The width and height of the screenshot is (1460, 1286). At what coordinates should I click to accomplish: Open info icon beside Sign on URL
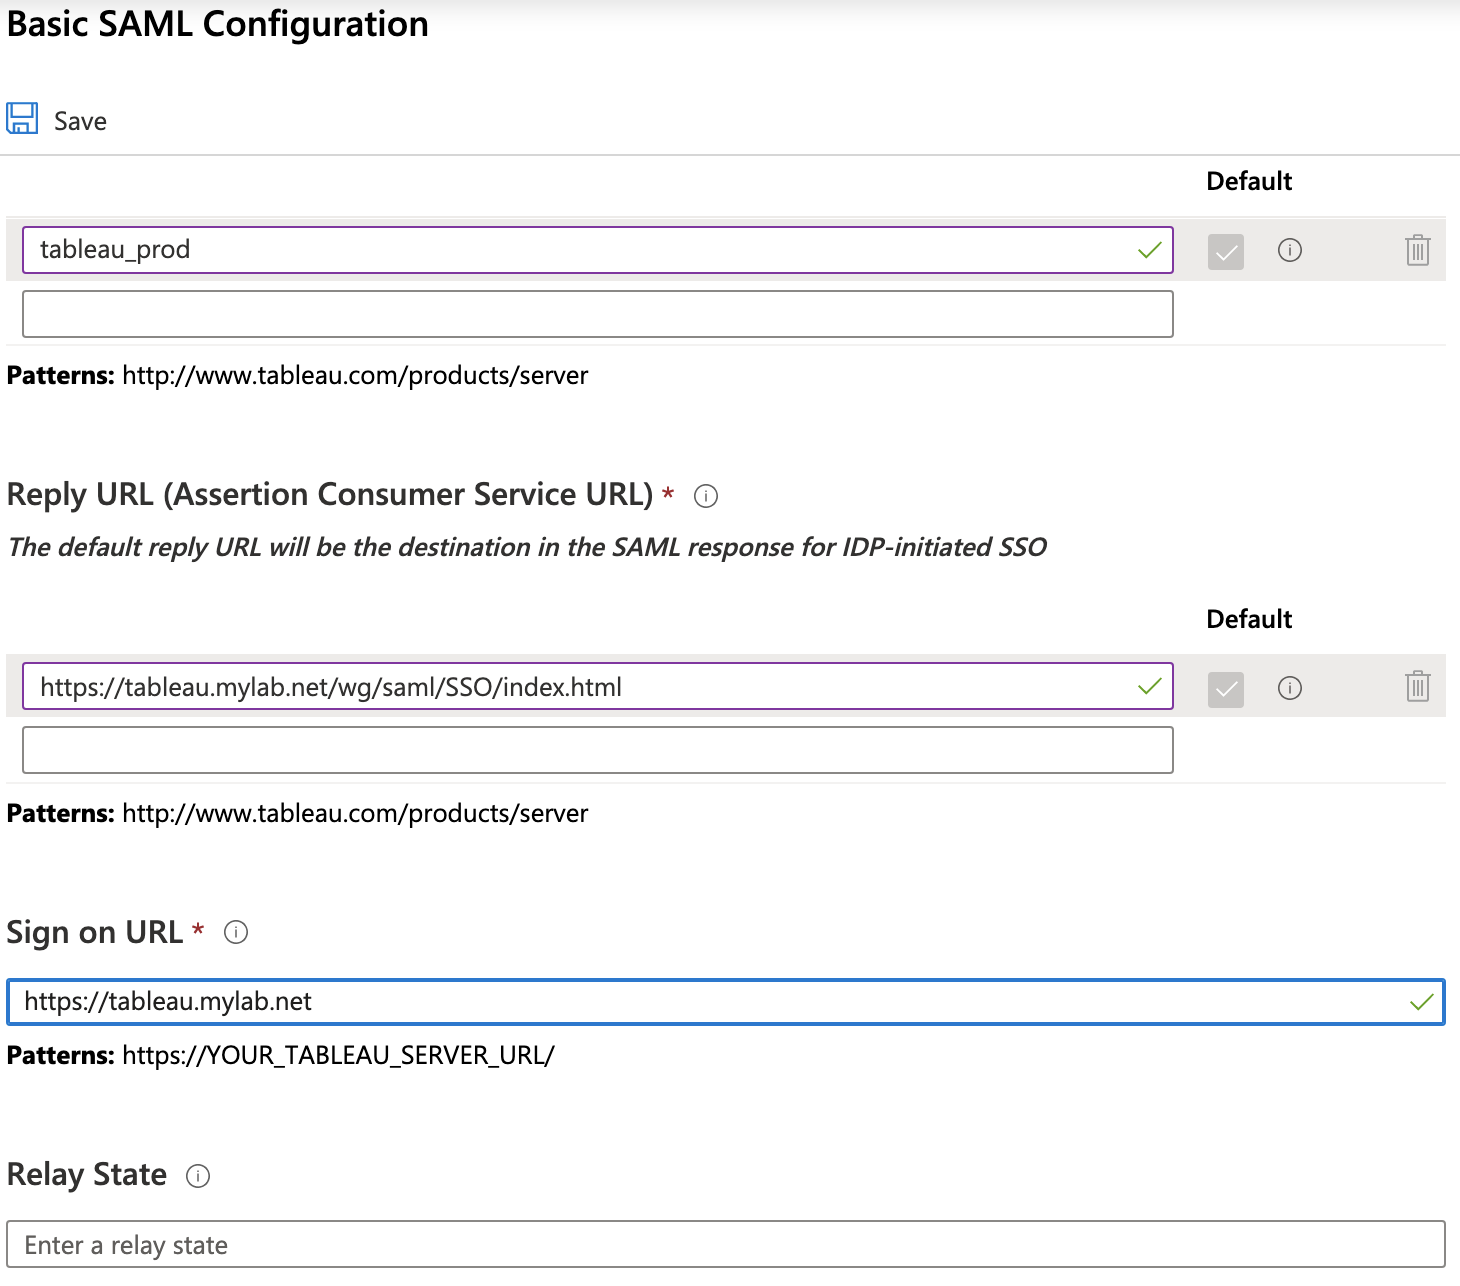tap(236, 932)
